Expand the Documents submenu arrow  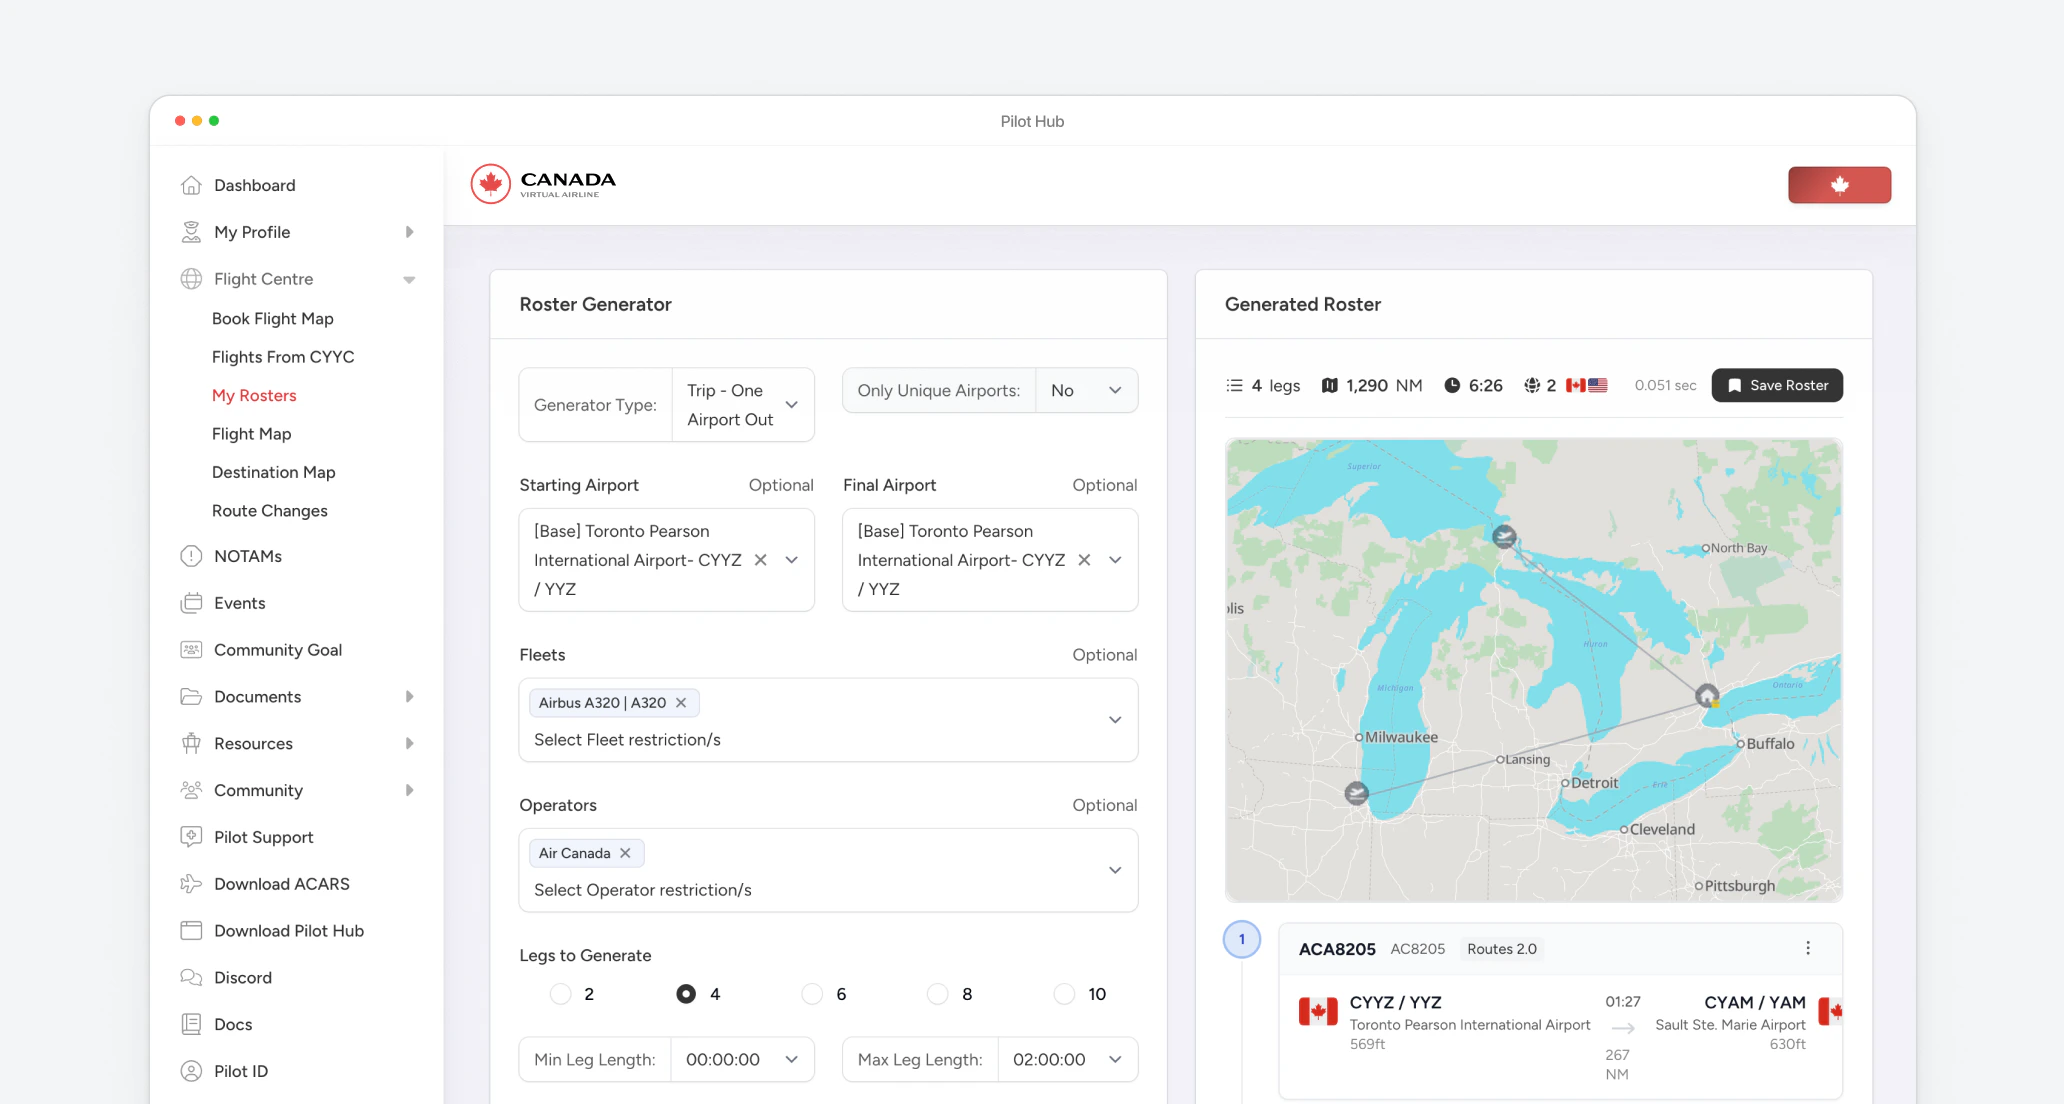409,697
